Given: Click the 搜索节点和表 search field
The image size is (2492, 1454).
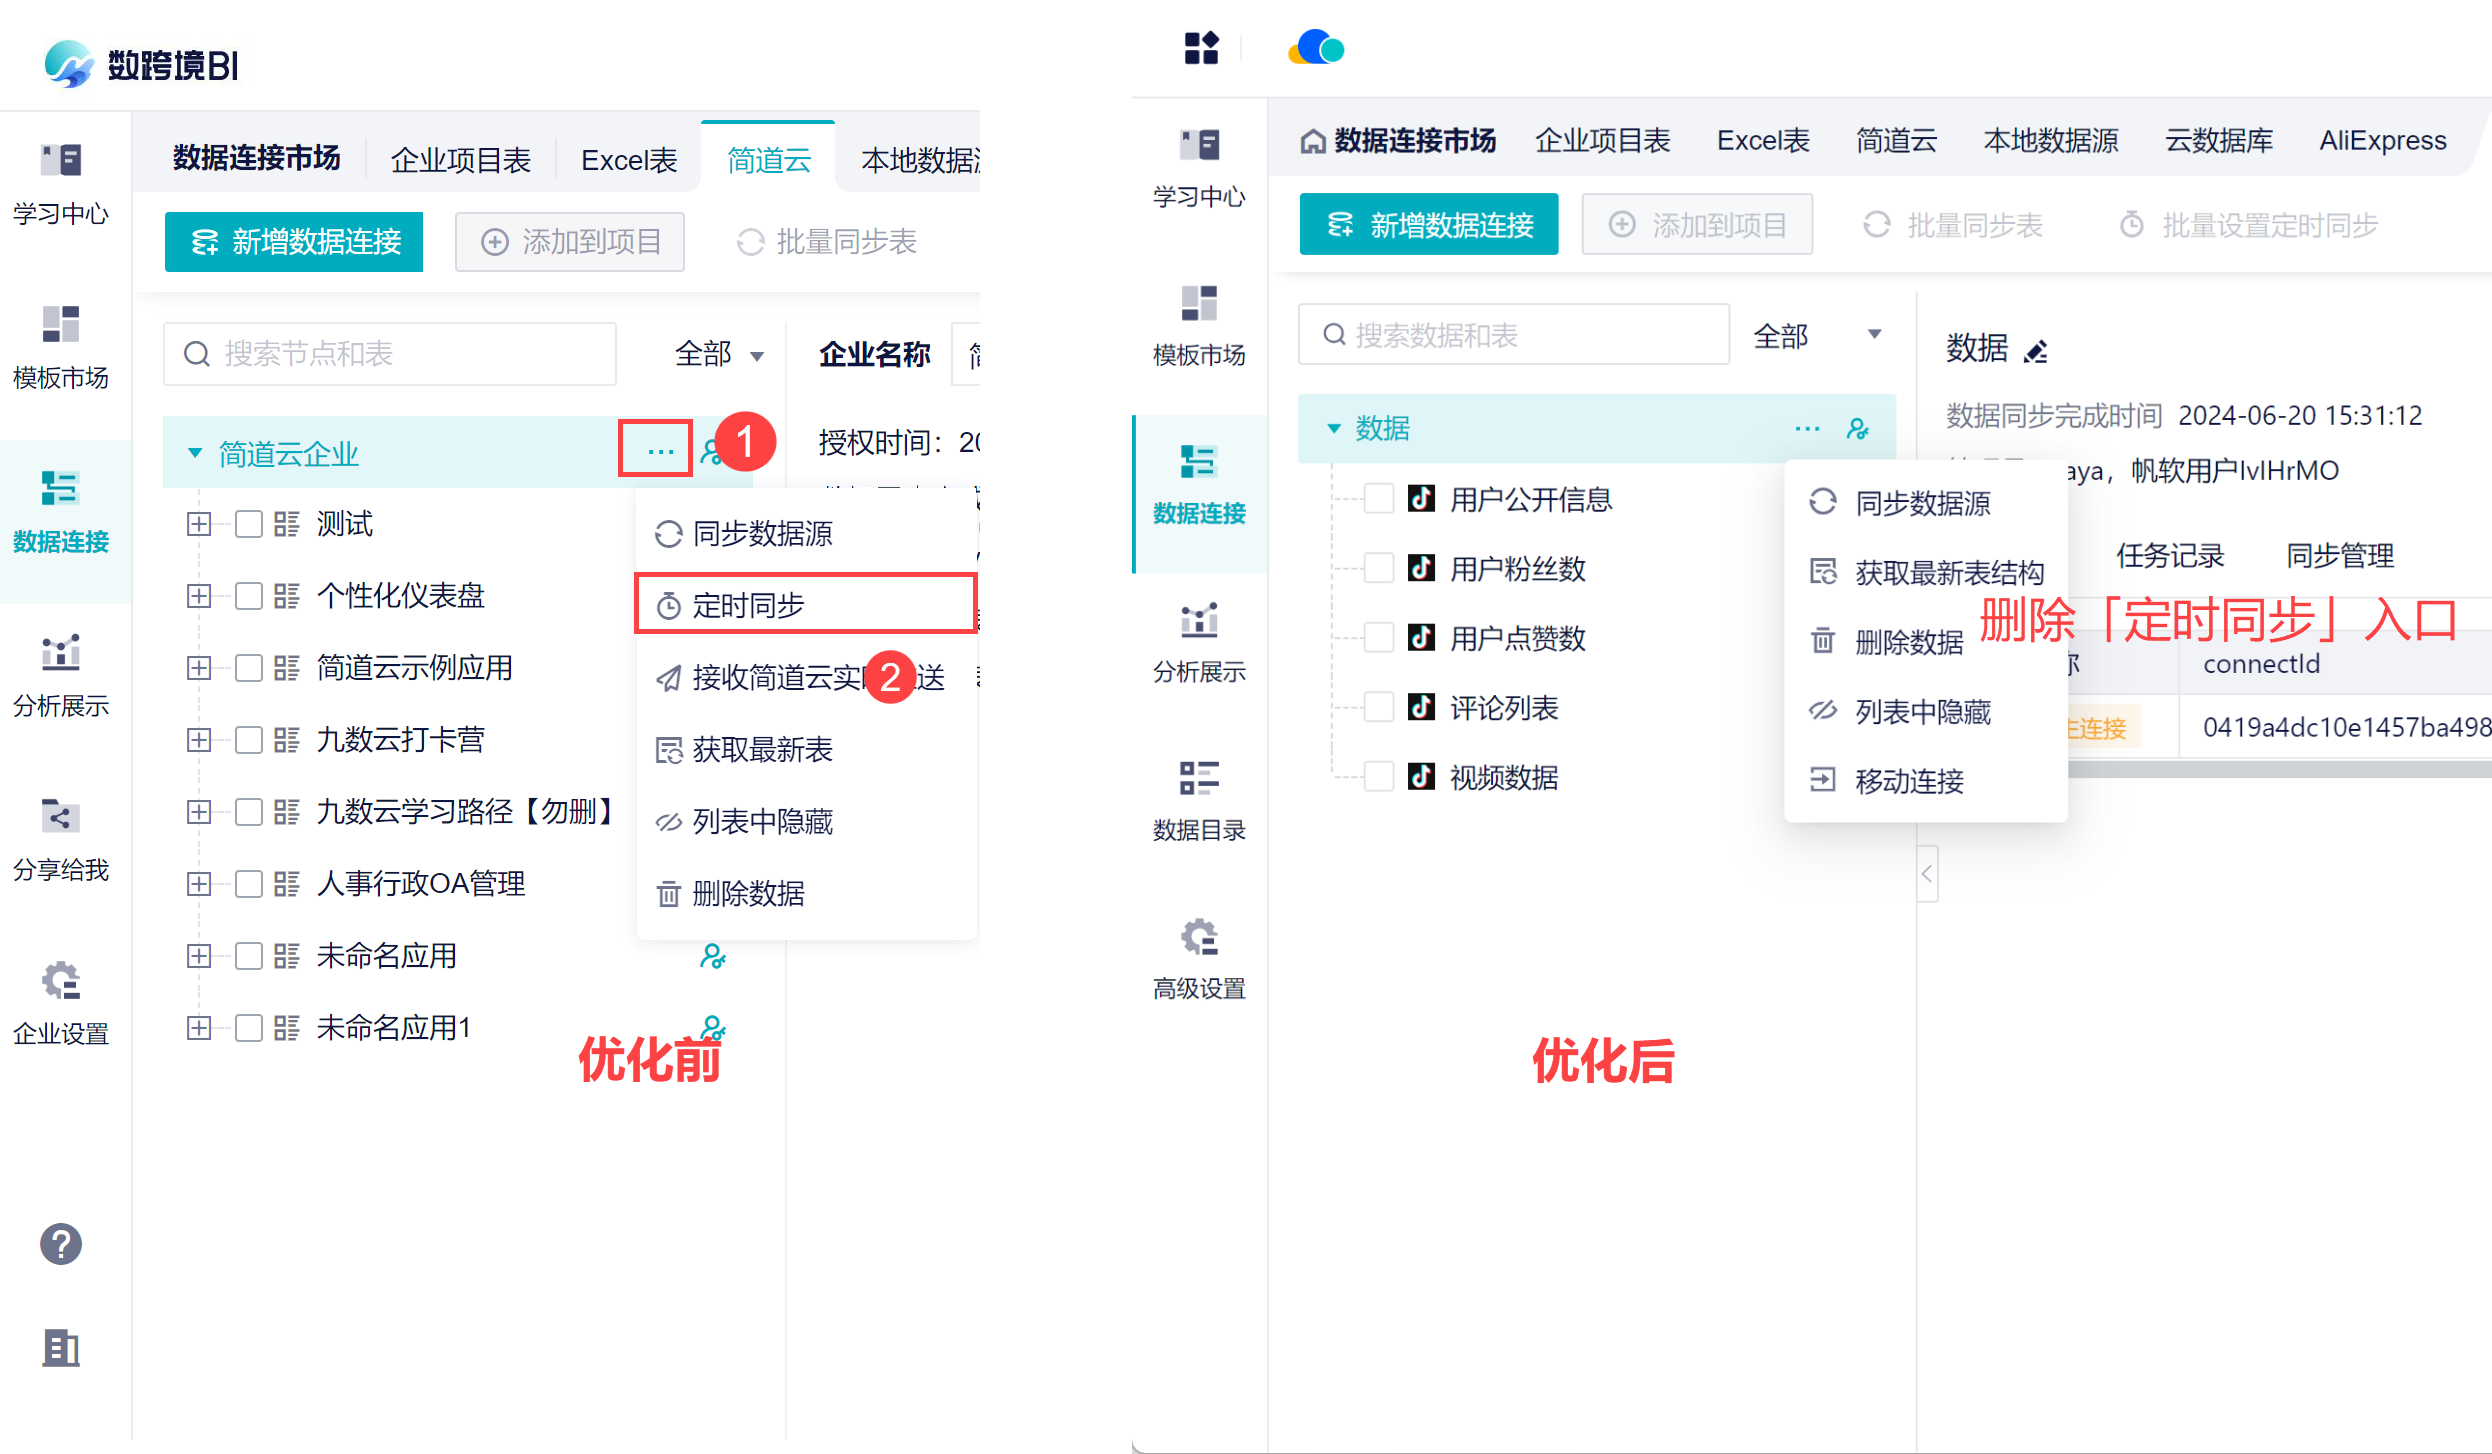Looking at the screenshot, I should pyautogui.click(x=390, y=354).
